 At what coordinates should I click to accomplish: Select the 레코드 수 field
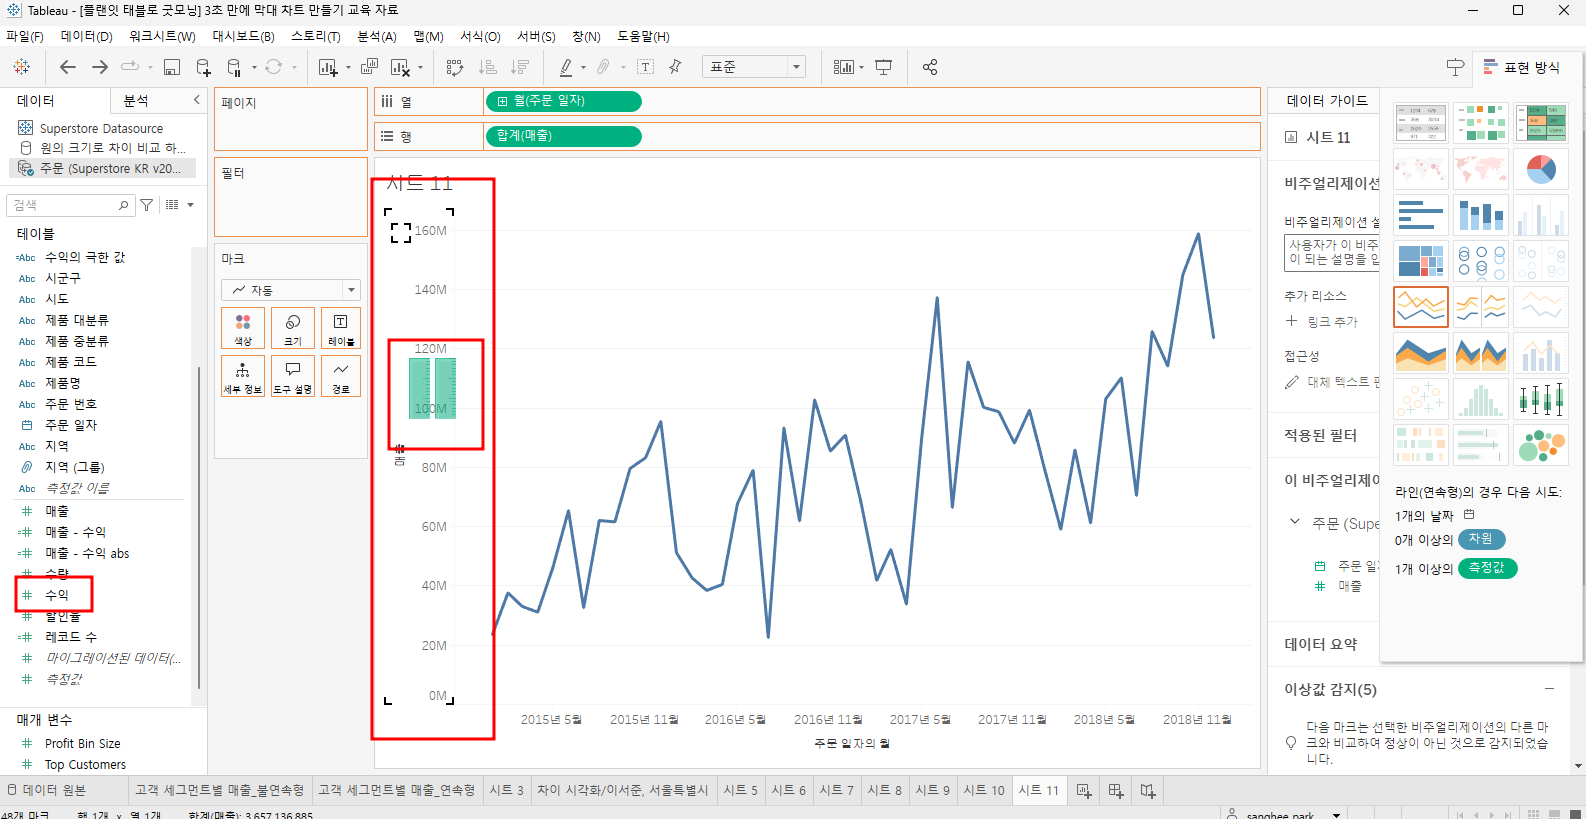pyautogui.click(x=71, y=637)
